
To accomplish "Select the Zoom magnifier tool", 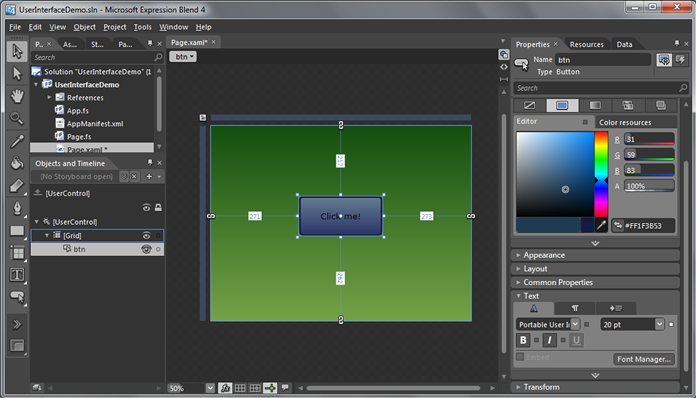I will [17, 118].
